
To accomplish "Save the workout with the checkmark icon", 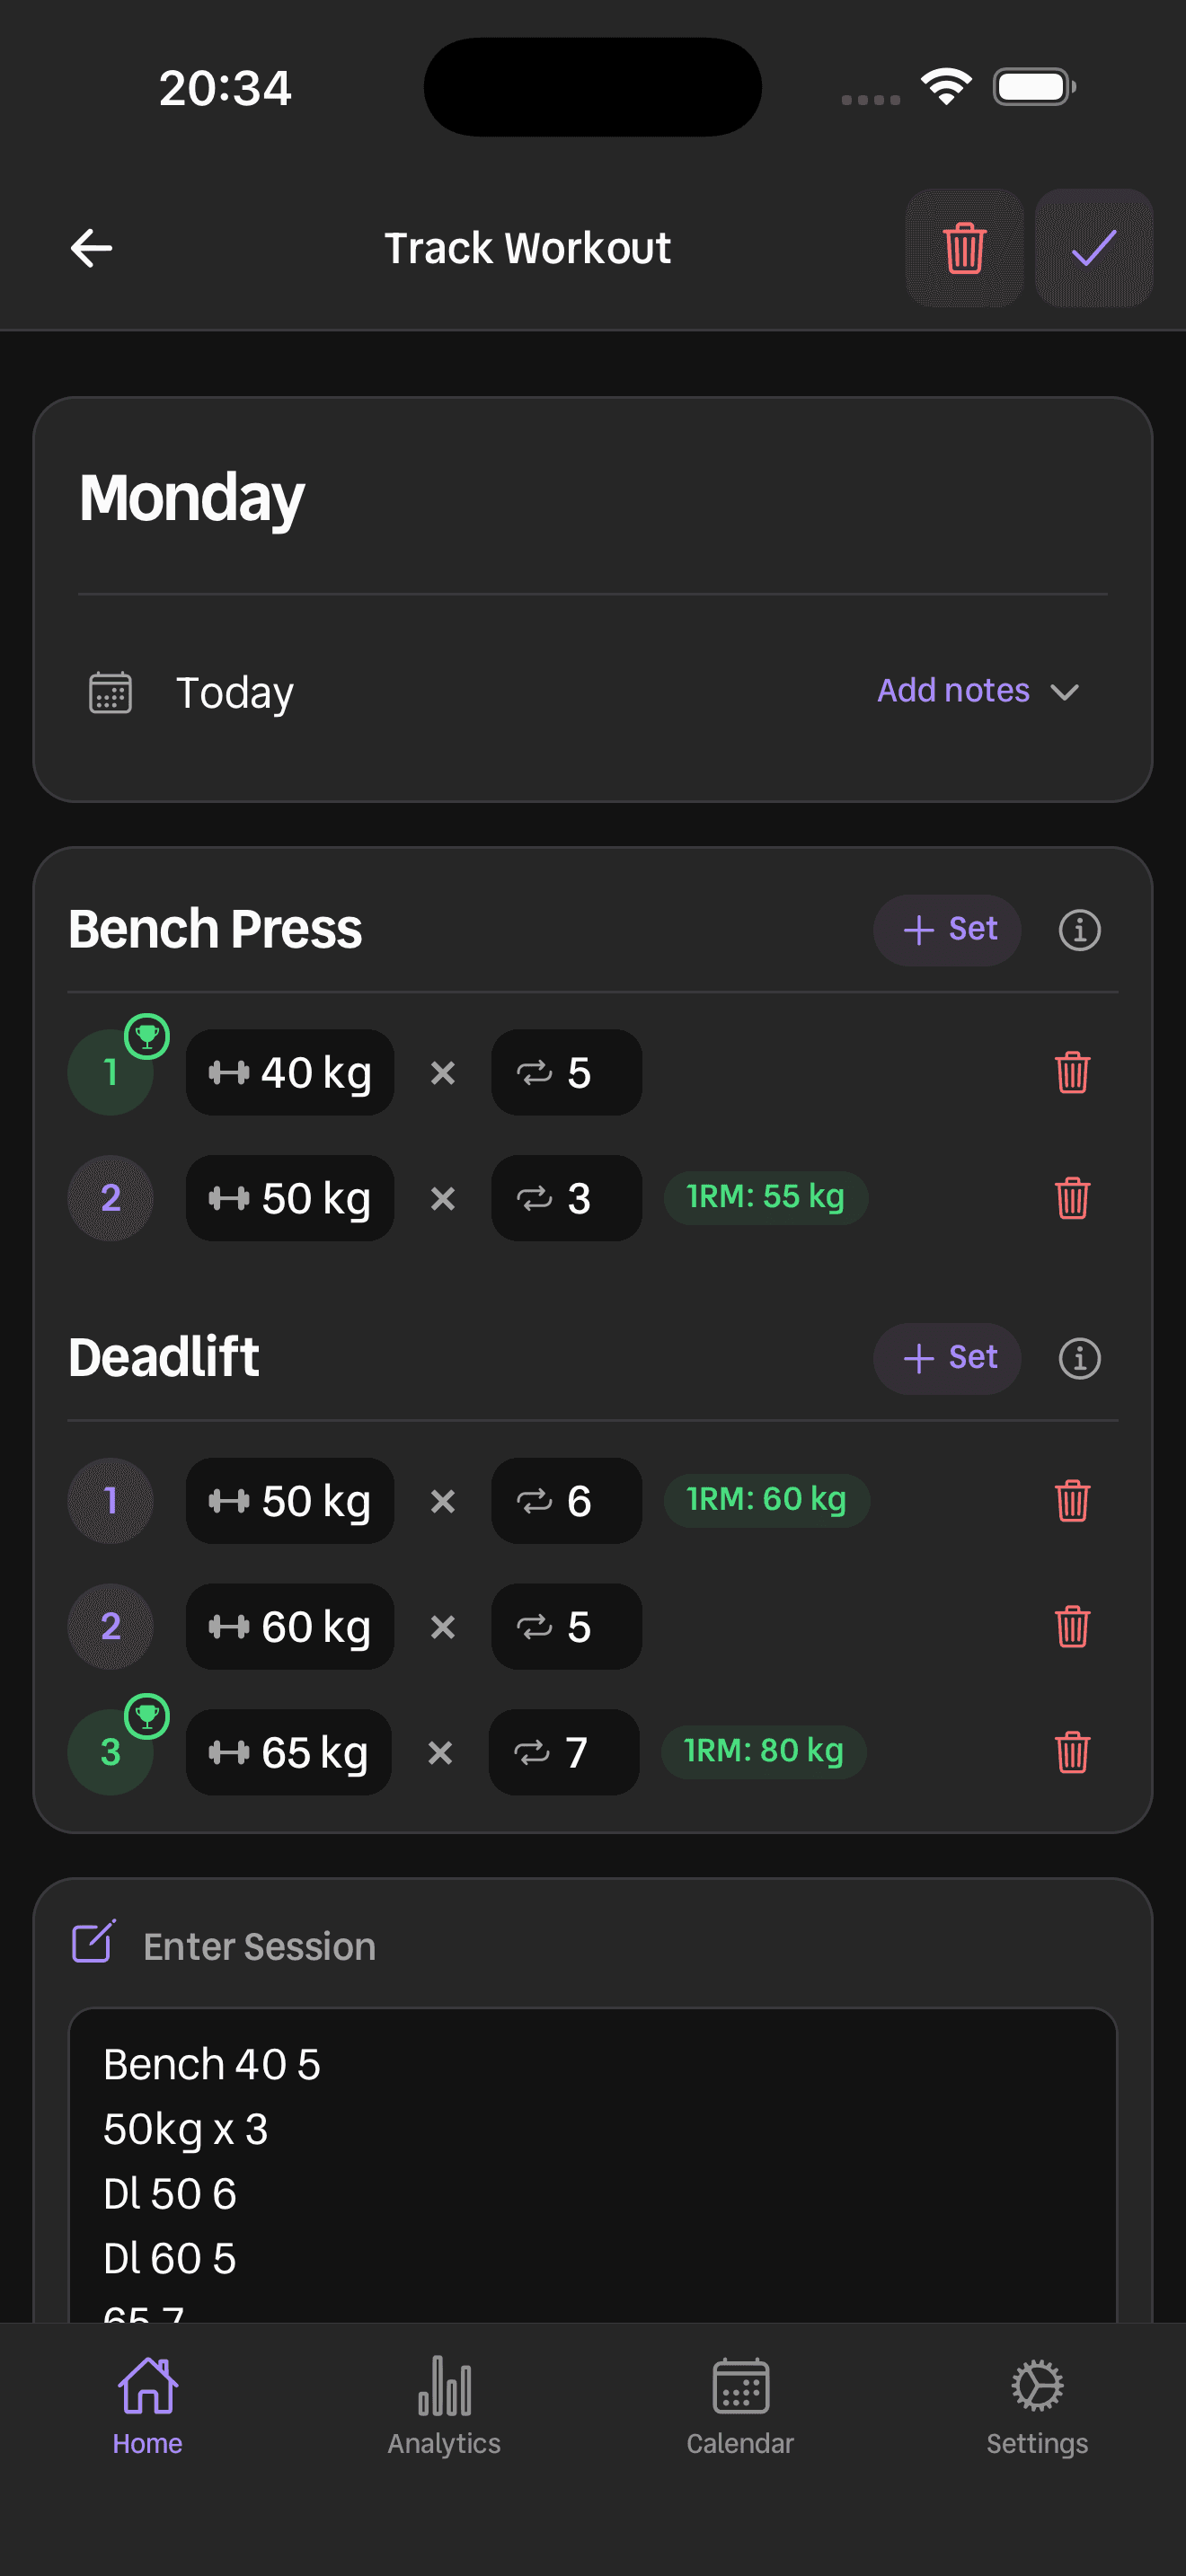I will coord(1093,249).
